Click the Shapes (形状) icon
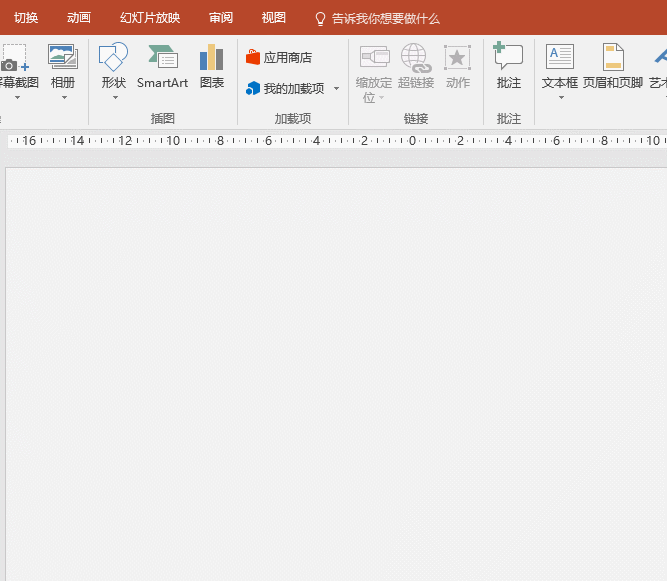667x581 pixels. (113, 58)
